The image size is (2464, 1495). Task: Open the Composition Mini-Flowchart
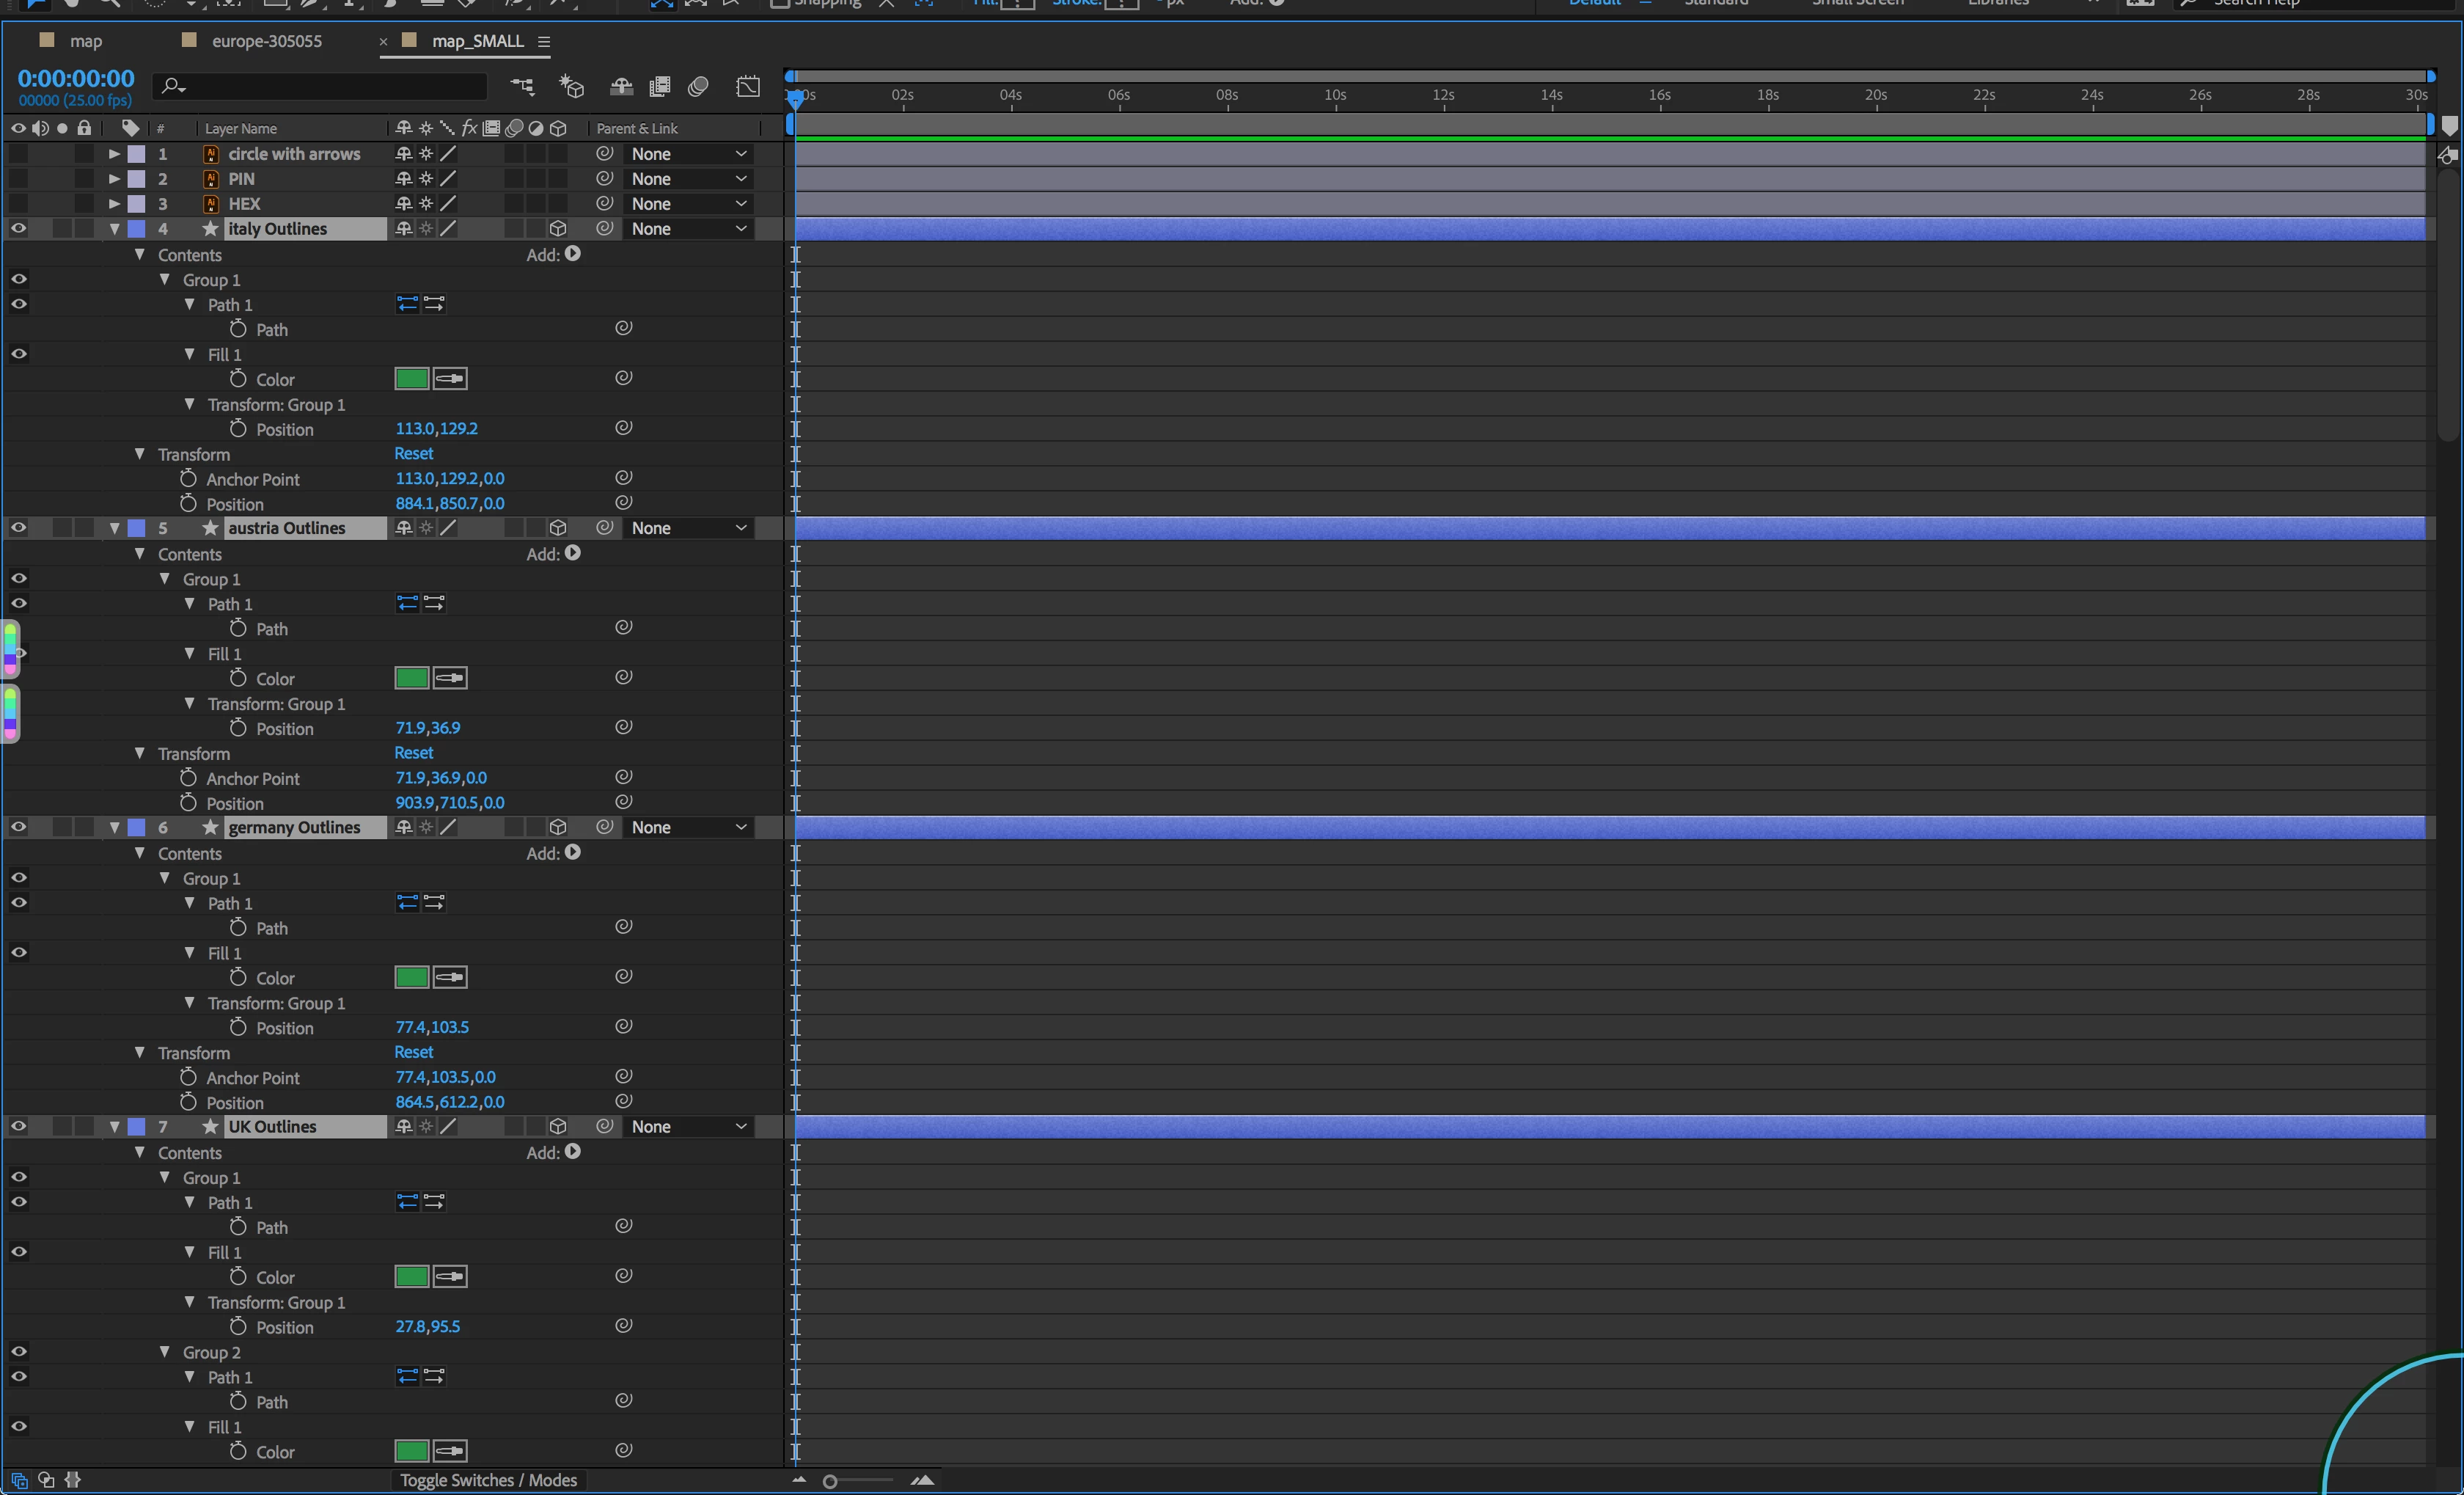point(522,87)
